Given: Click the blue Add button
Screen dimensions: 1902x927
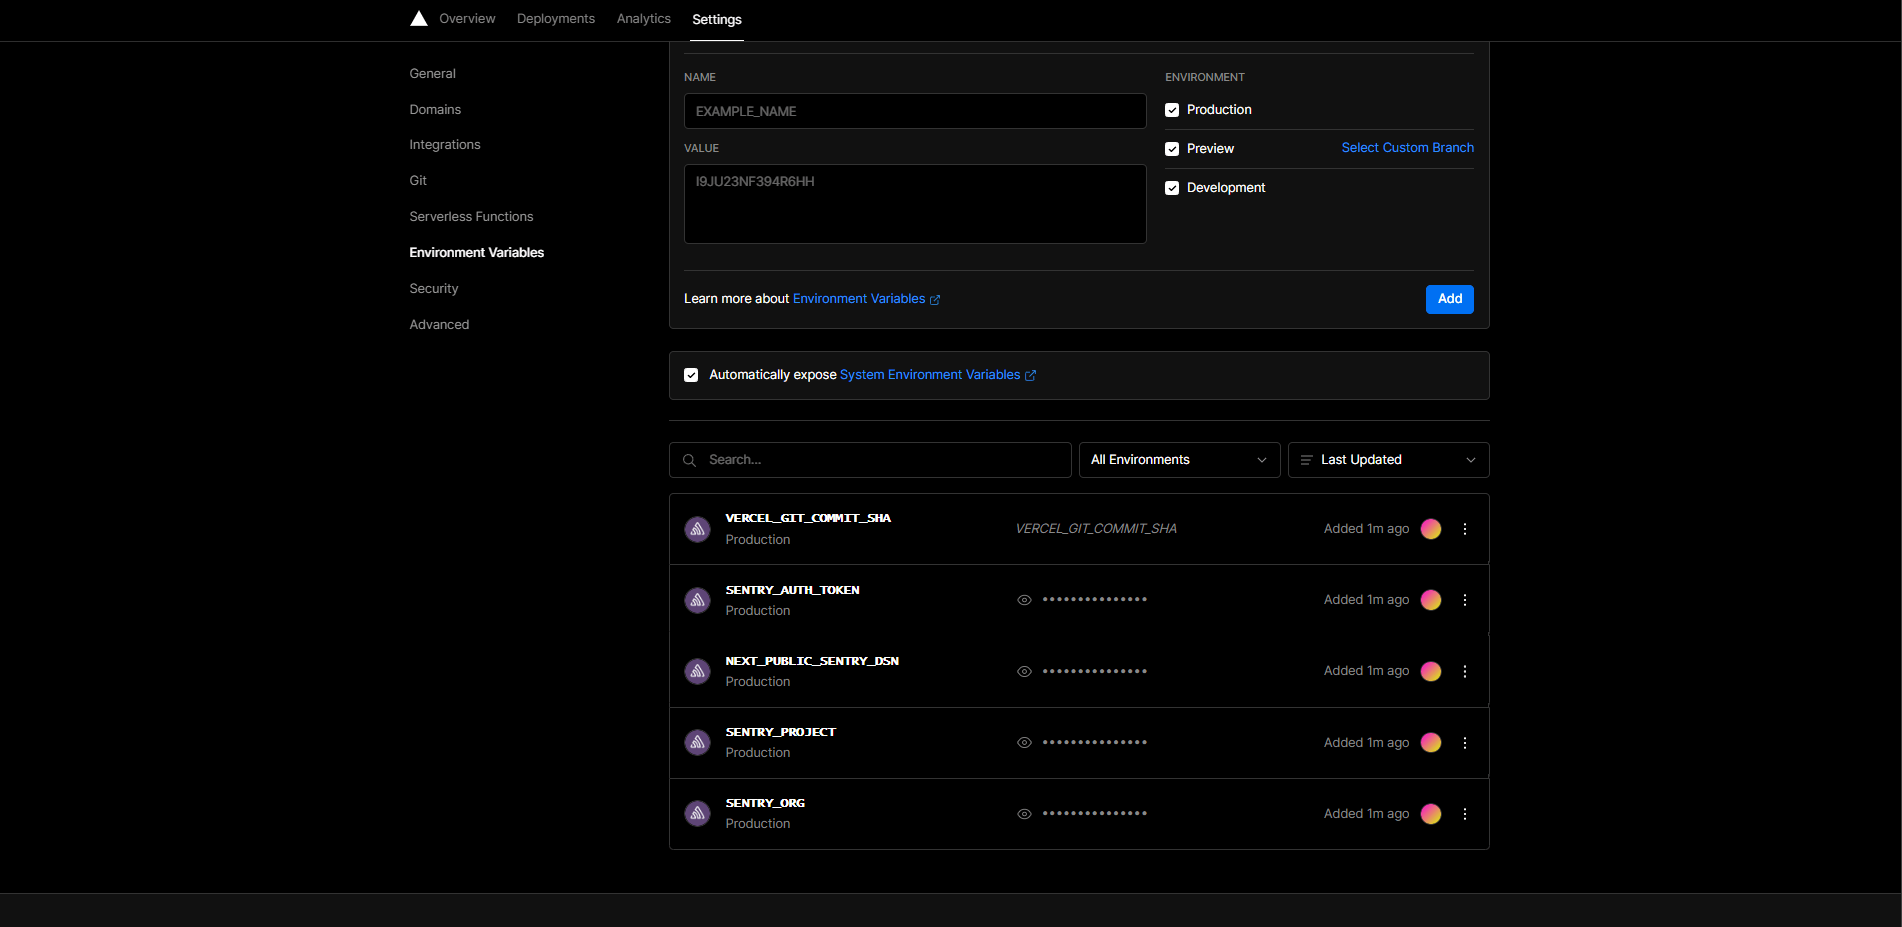Looking at the screenshot, I should [x=1450, y=299].
